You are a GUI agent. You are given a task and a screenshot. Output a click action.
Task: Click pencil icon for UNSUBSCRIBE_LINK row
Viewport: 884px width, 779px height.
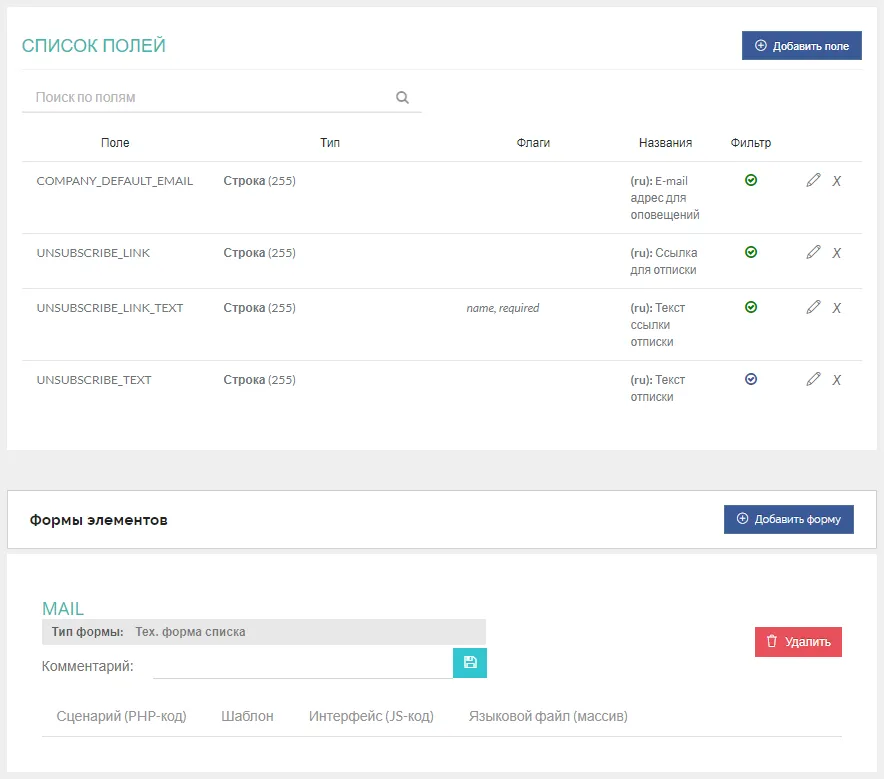(x=813, y=252)
